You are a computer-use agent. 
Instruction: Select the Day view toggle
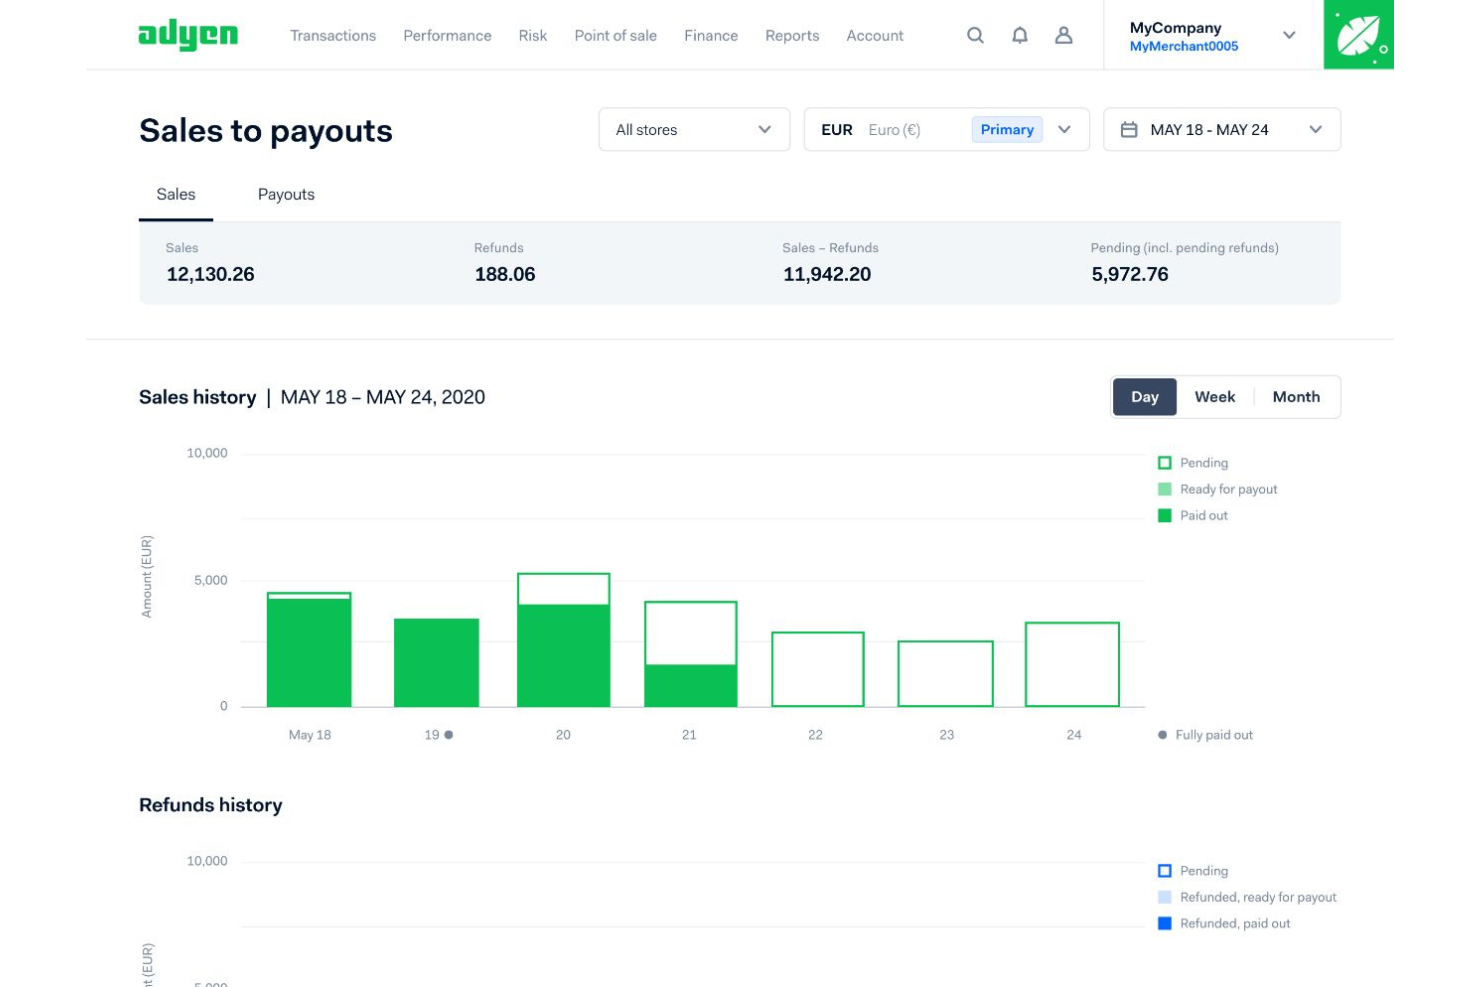[x=1145, y=397]
